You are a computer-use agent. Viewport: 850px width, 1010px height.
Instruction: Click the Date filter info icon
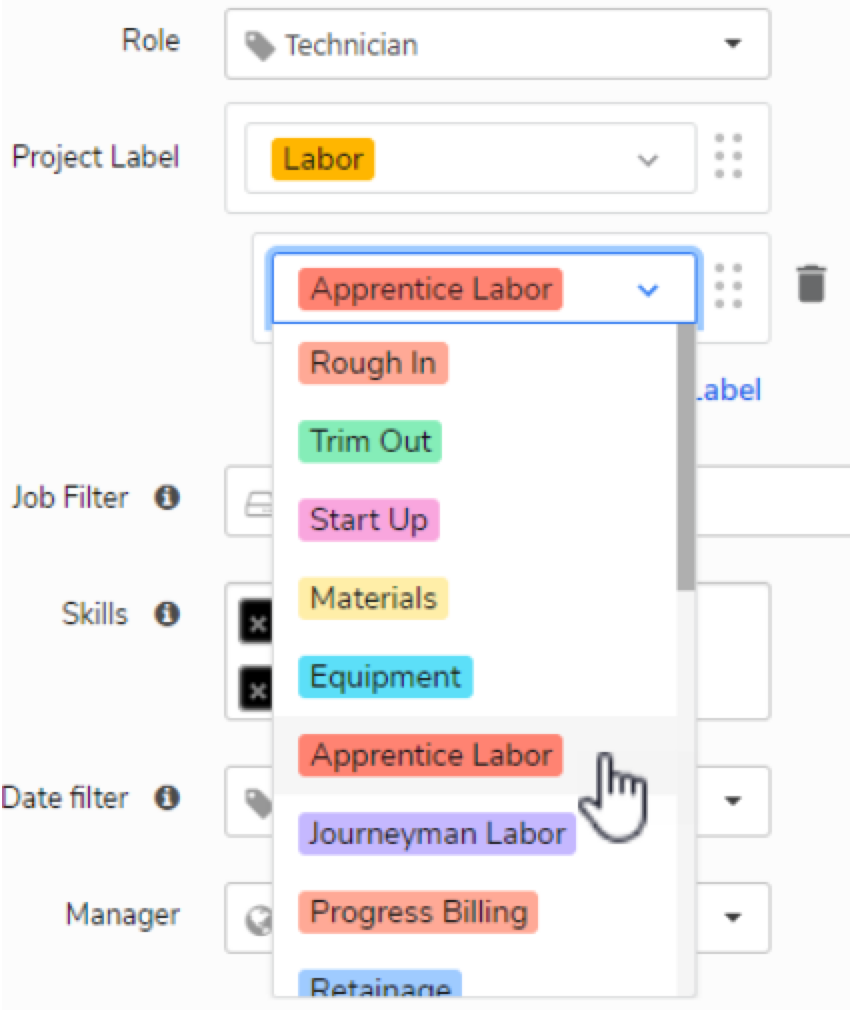click(167, 797)
